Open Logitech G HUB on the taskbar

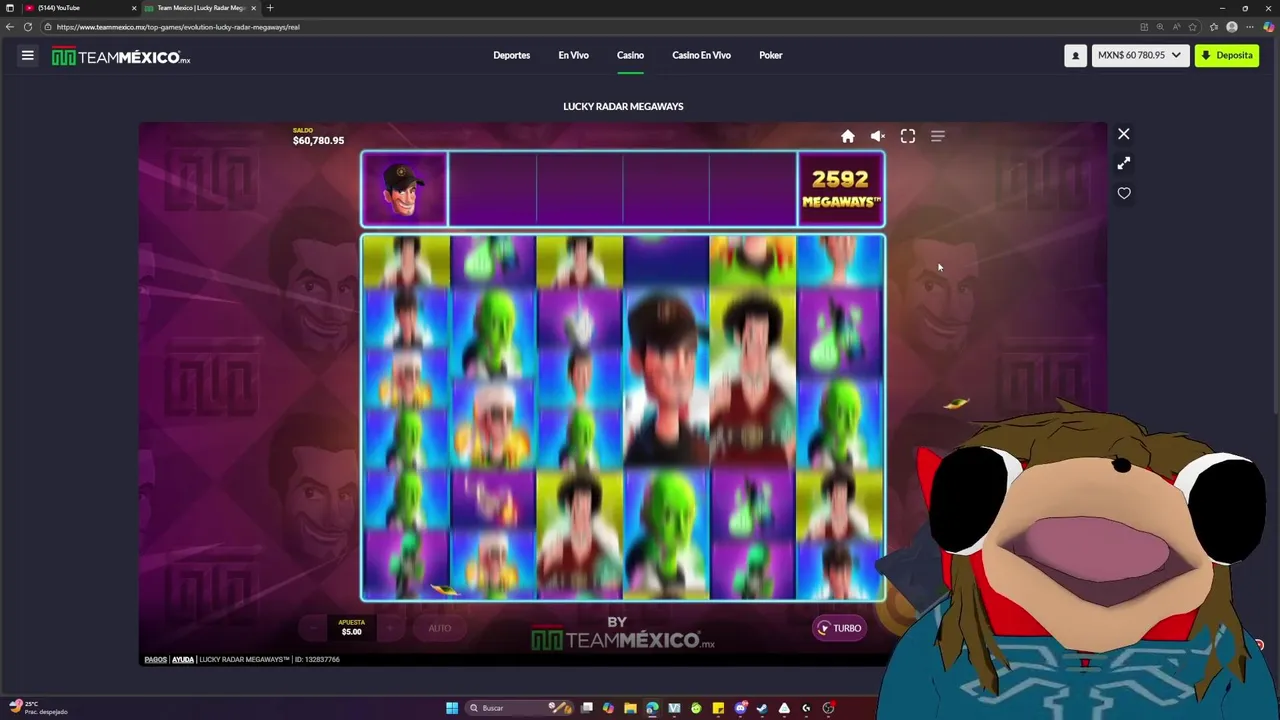[806, 708]
